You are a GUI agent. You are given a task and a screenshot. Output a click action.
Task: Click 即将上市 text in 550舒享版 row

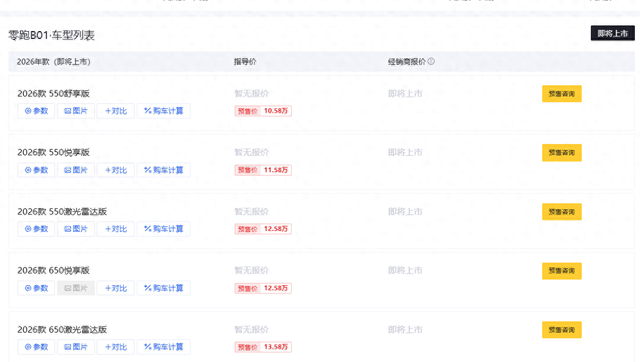tap(405, 93)
